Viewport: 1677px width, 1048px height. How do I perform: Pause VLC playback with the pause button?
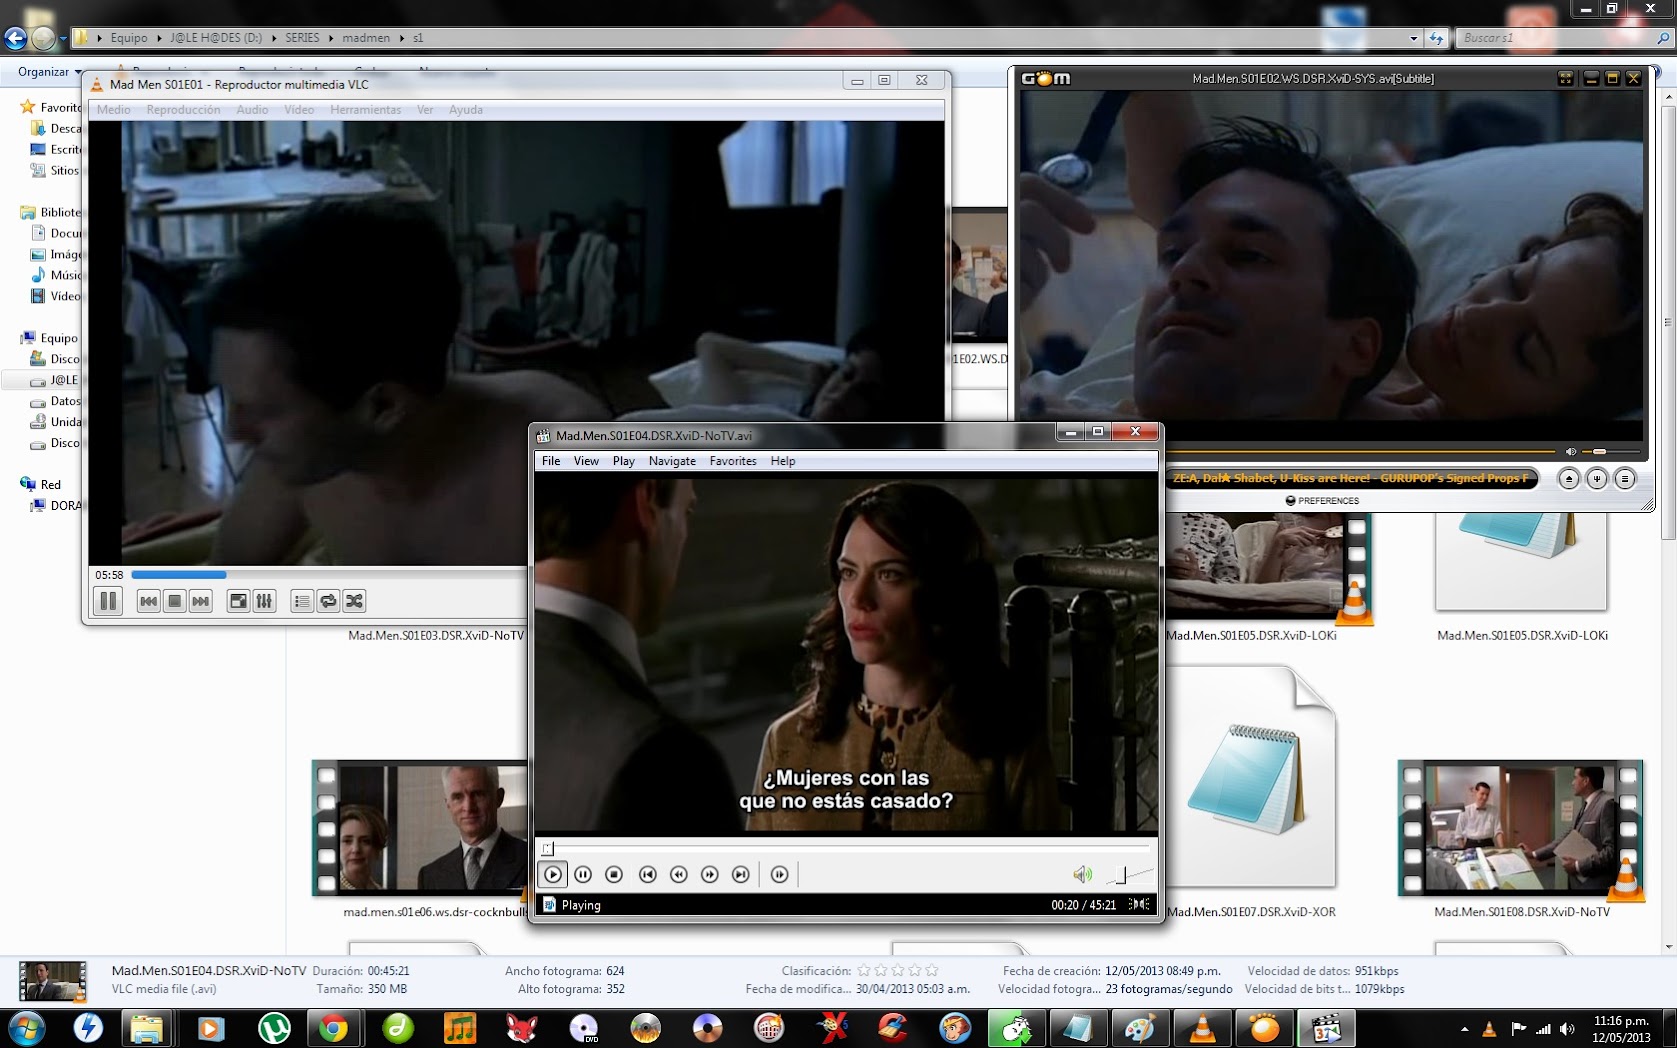pos(108,601)
